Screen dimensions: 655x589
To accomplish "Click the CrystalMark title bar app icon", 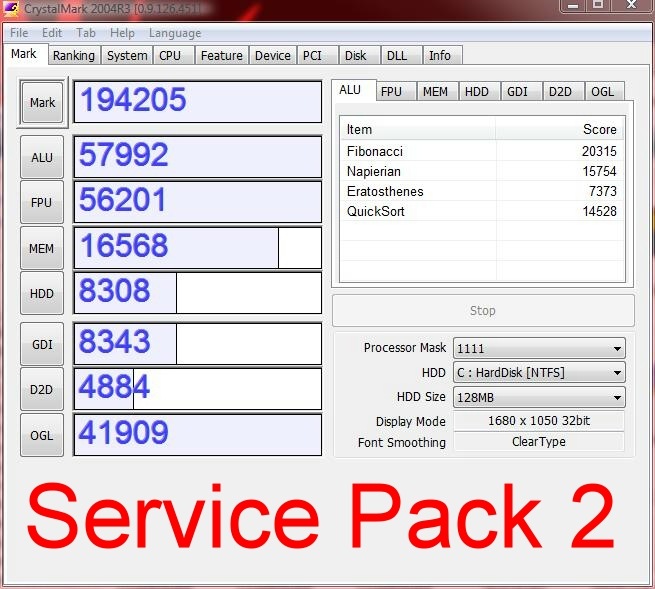I will (12, 9).
